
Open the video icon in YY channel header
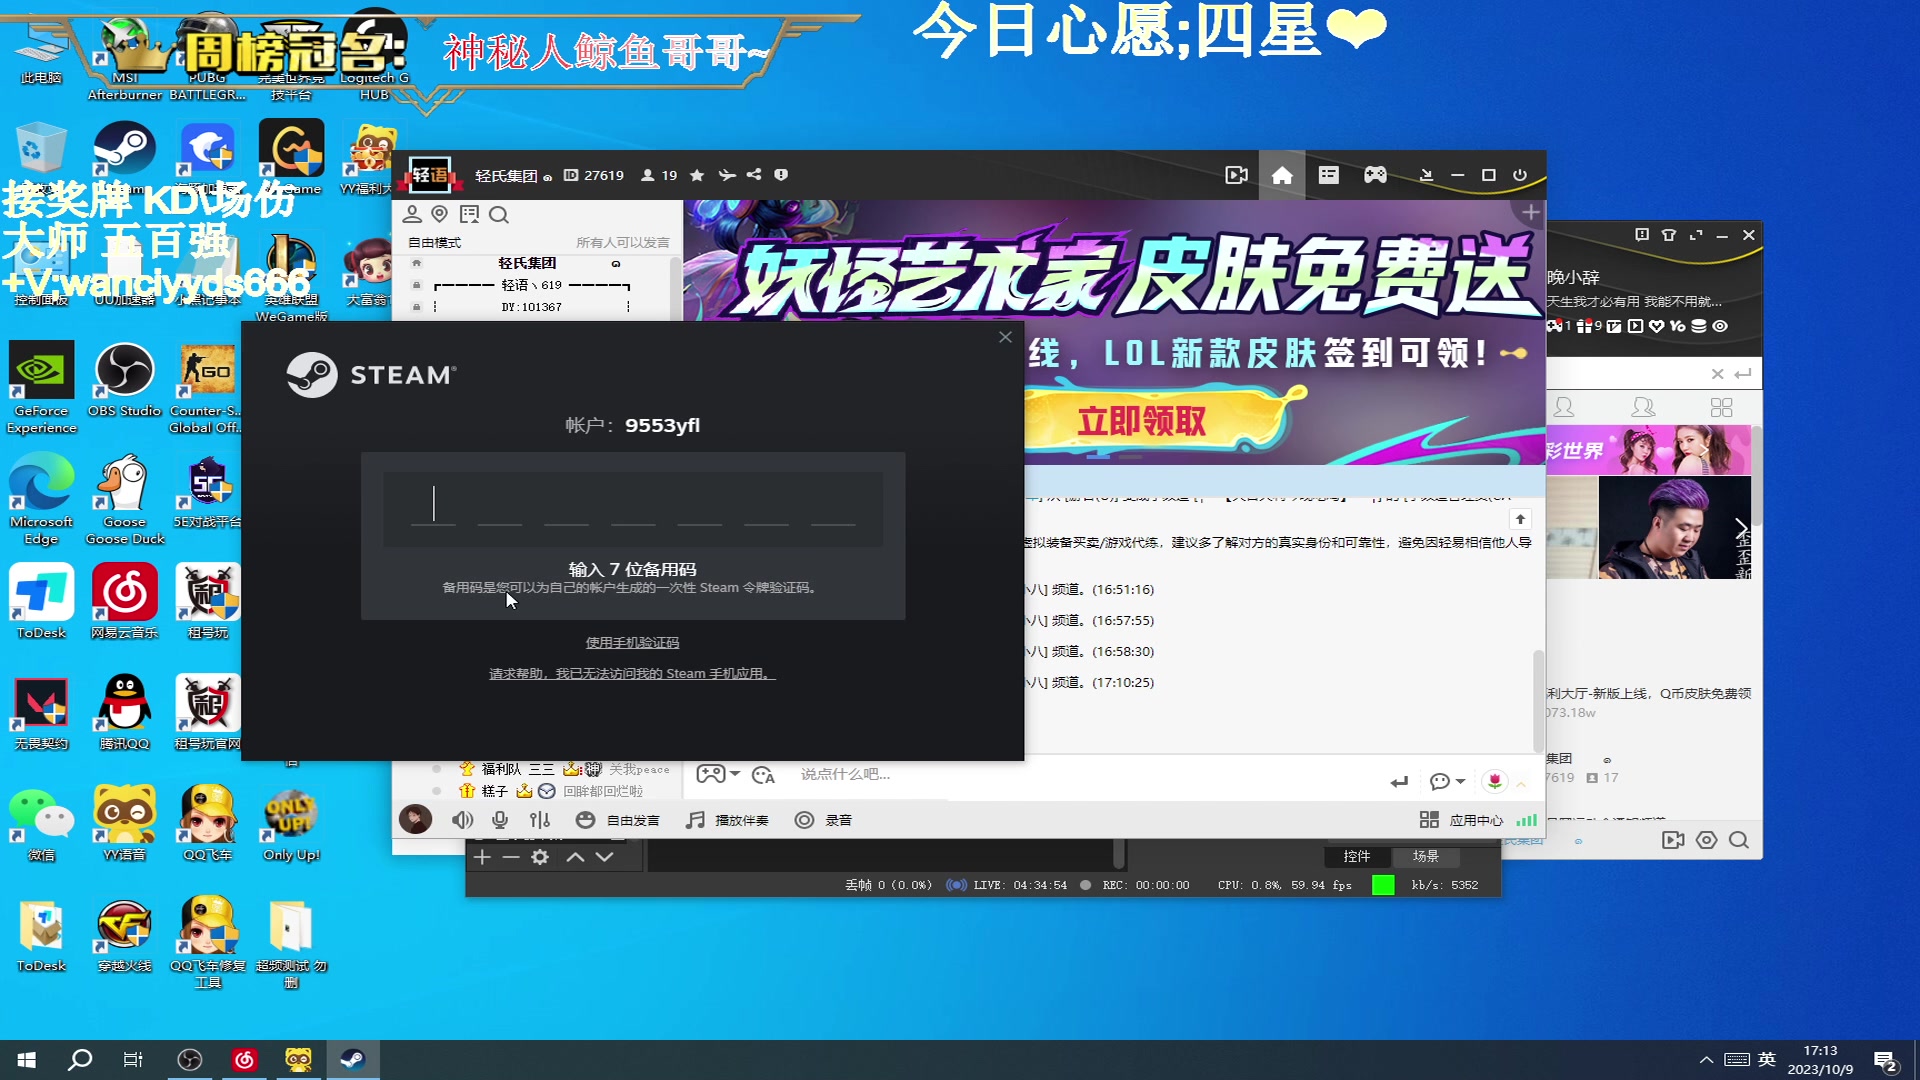click(x=1236, y=175)
